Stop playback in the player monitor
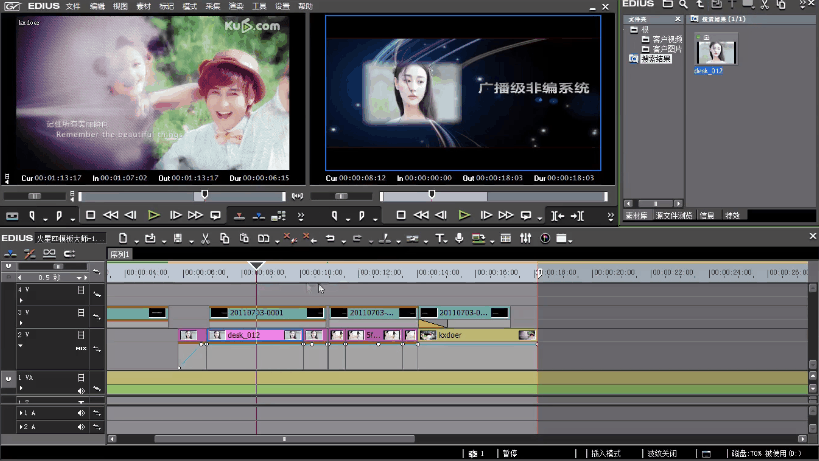Viewport: 819px width, 461px height. [90, 215]
